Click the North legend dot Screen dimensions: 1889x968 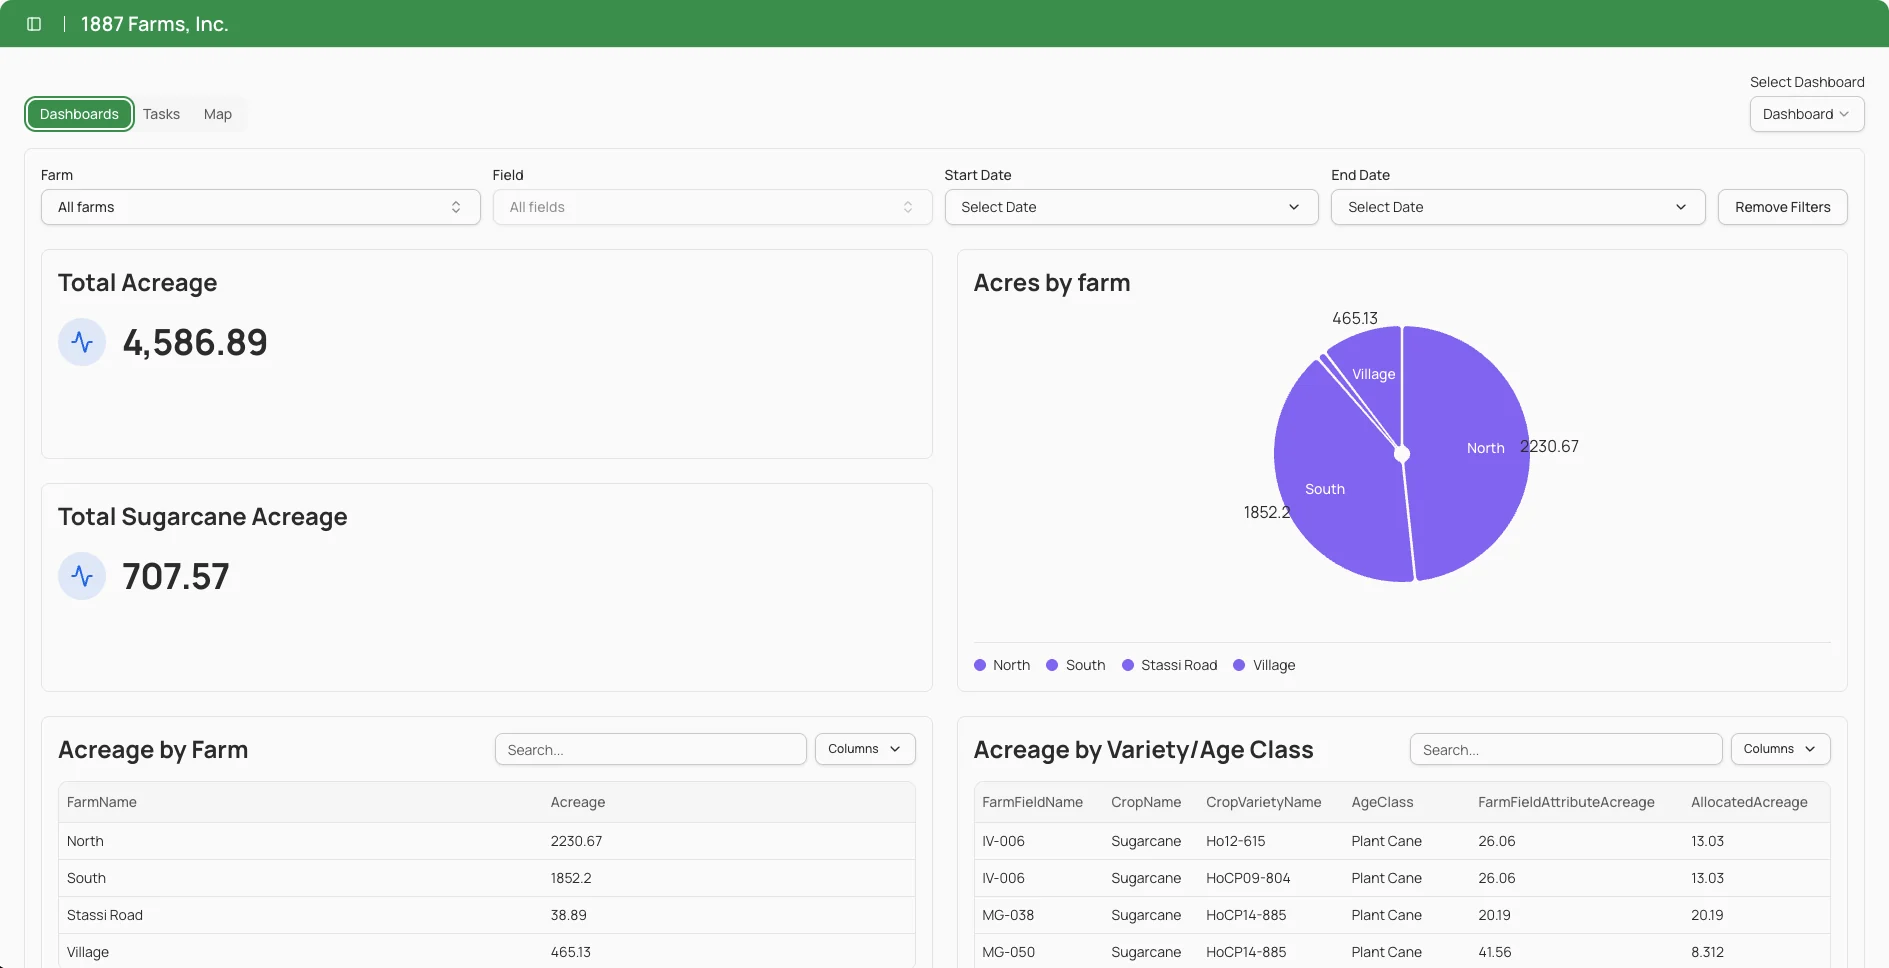[x=980, y=665]
